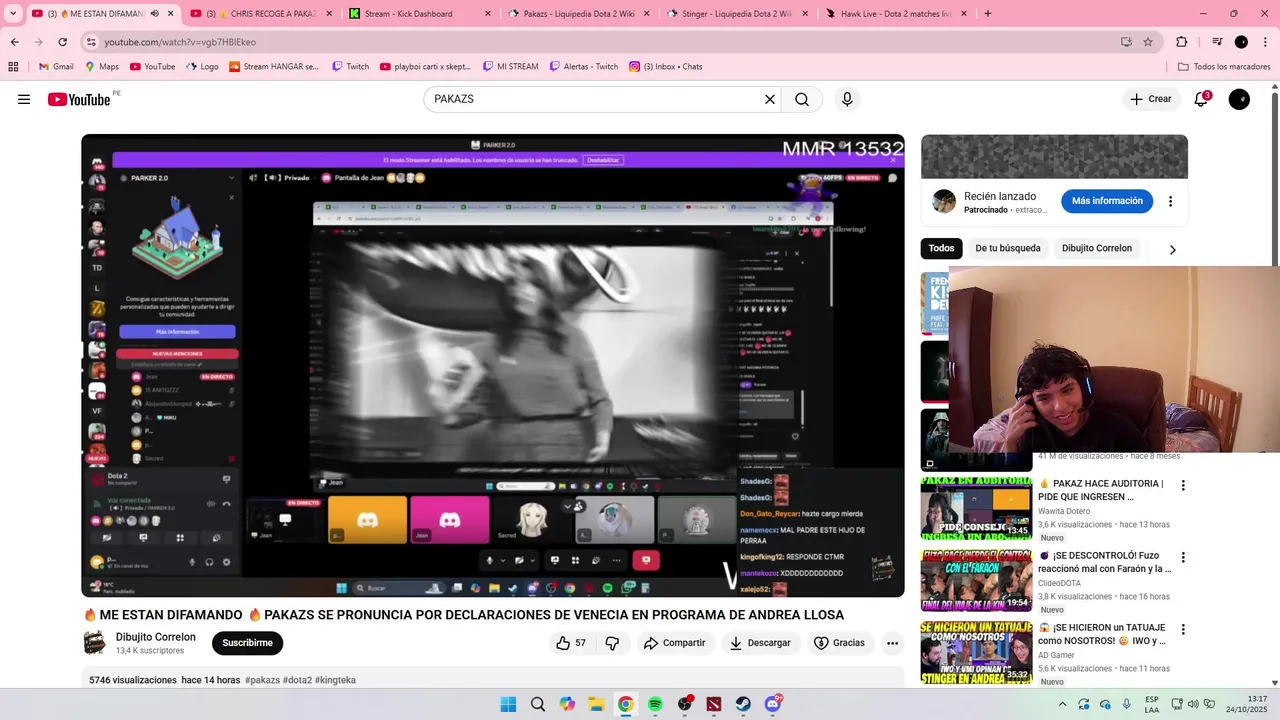Screen dimensions: 1280x720
Task: Open YouTube notifications bell
Action: click(x=1201, y=99)
